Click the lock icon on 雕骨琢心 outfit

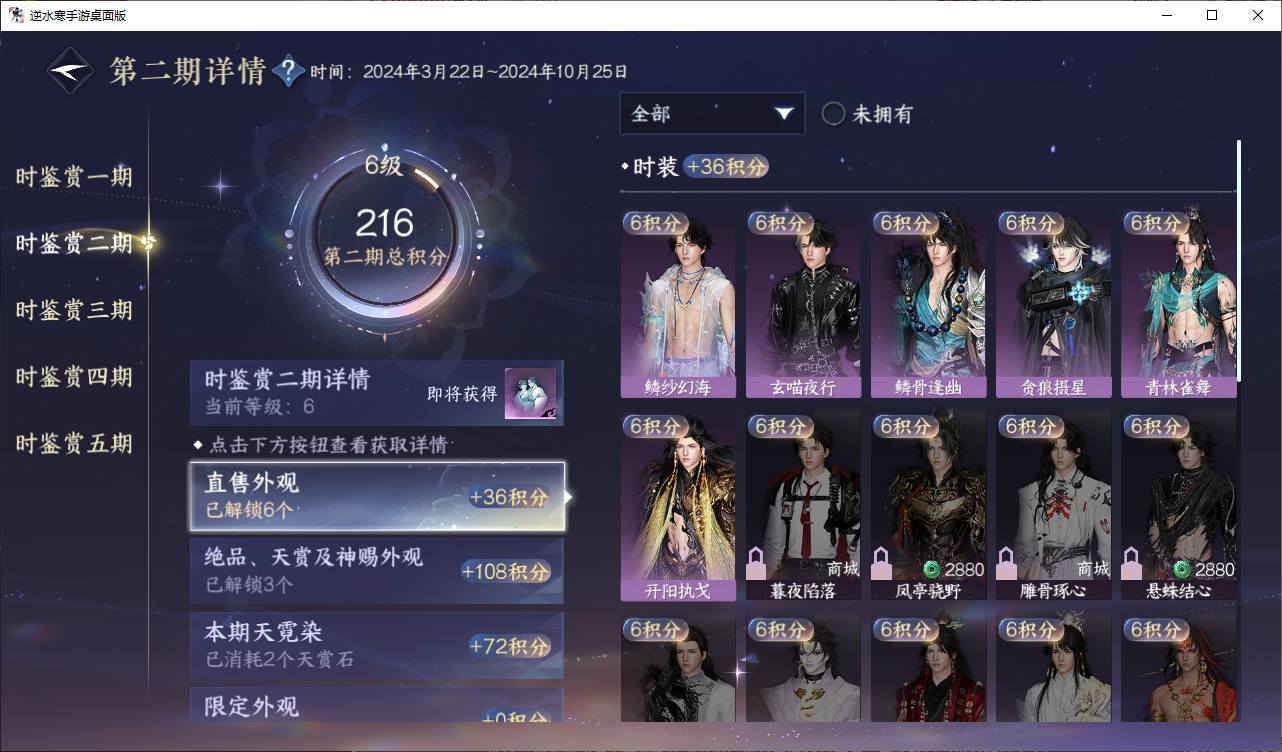1007,562
